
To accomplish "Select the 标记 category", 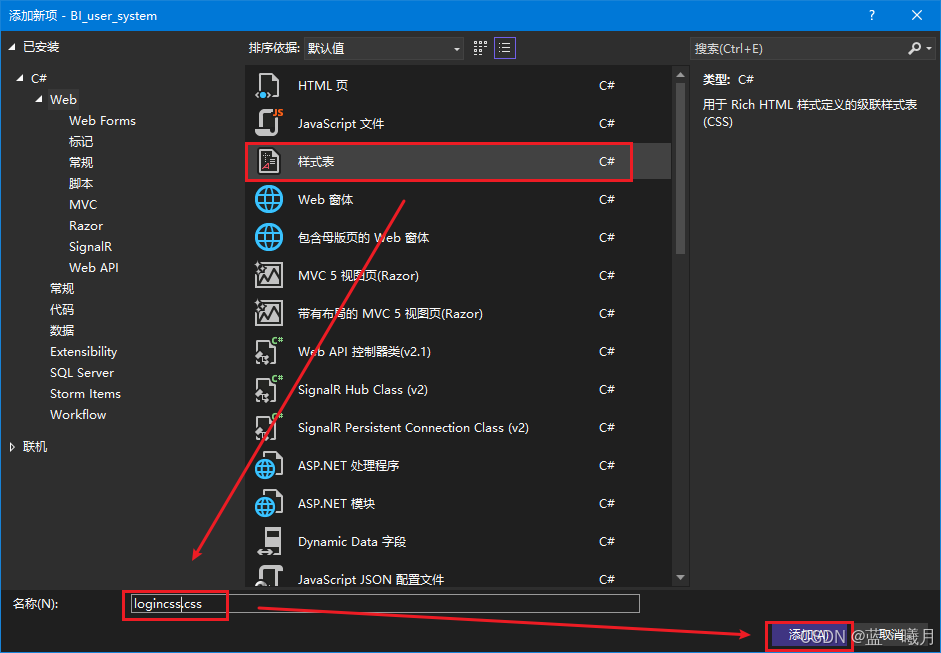I will (x=81, y=142).
